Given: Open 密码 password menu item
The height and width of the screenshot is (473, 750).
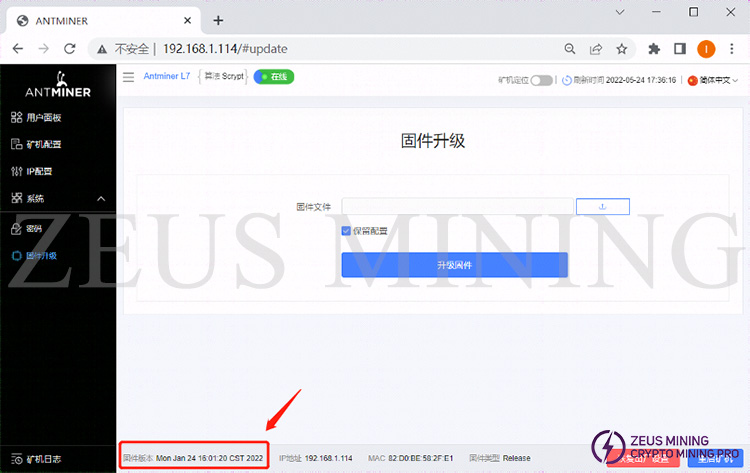Looking at the screenshot, I should pos(27,229).
